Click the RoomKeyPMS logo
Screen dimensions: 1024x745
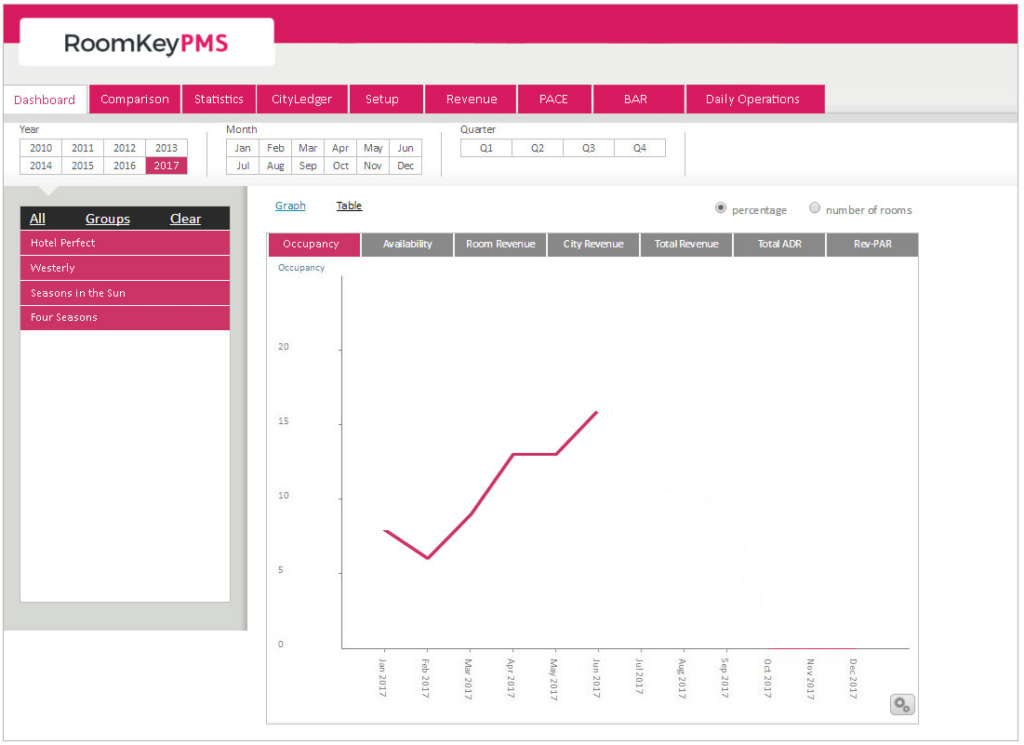point(146,43)
